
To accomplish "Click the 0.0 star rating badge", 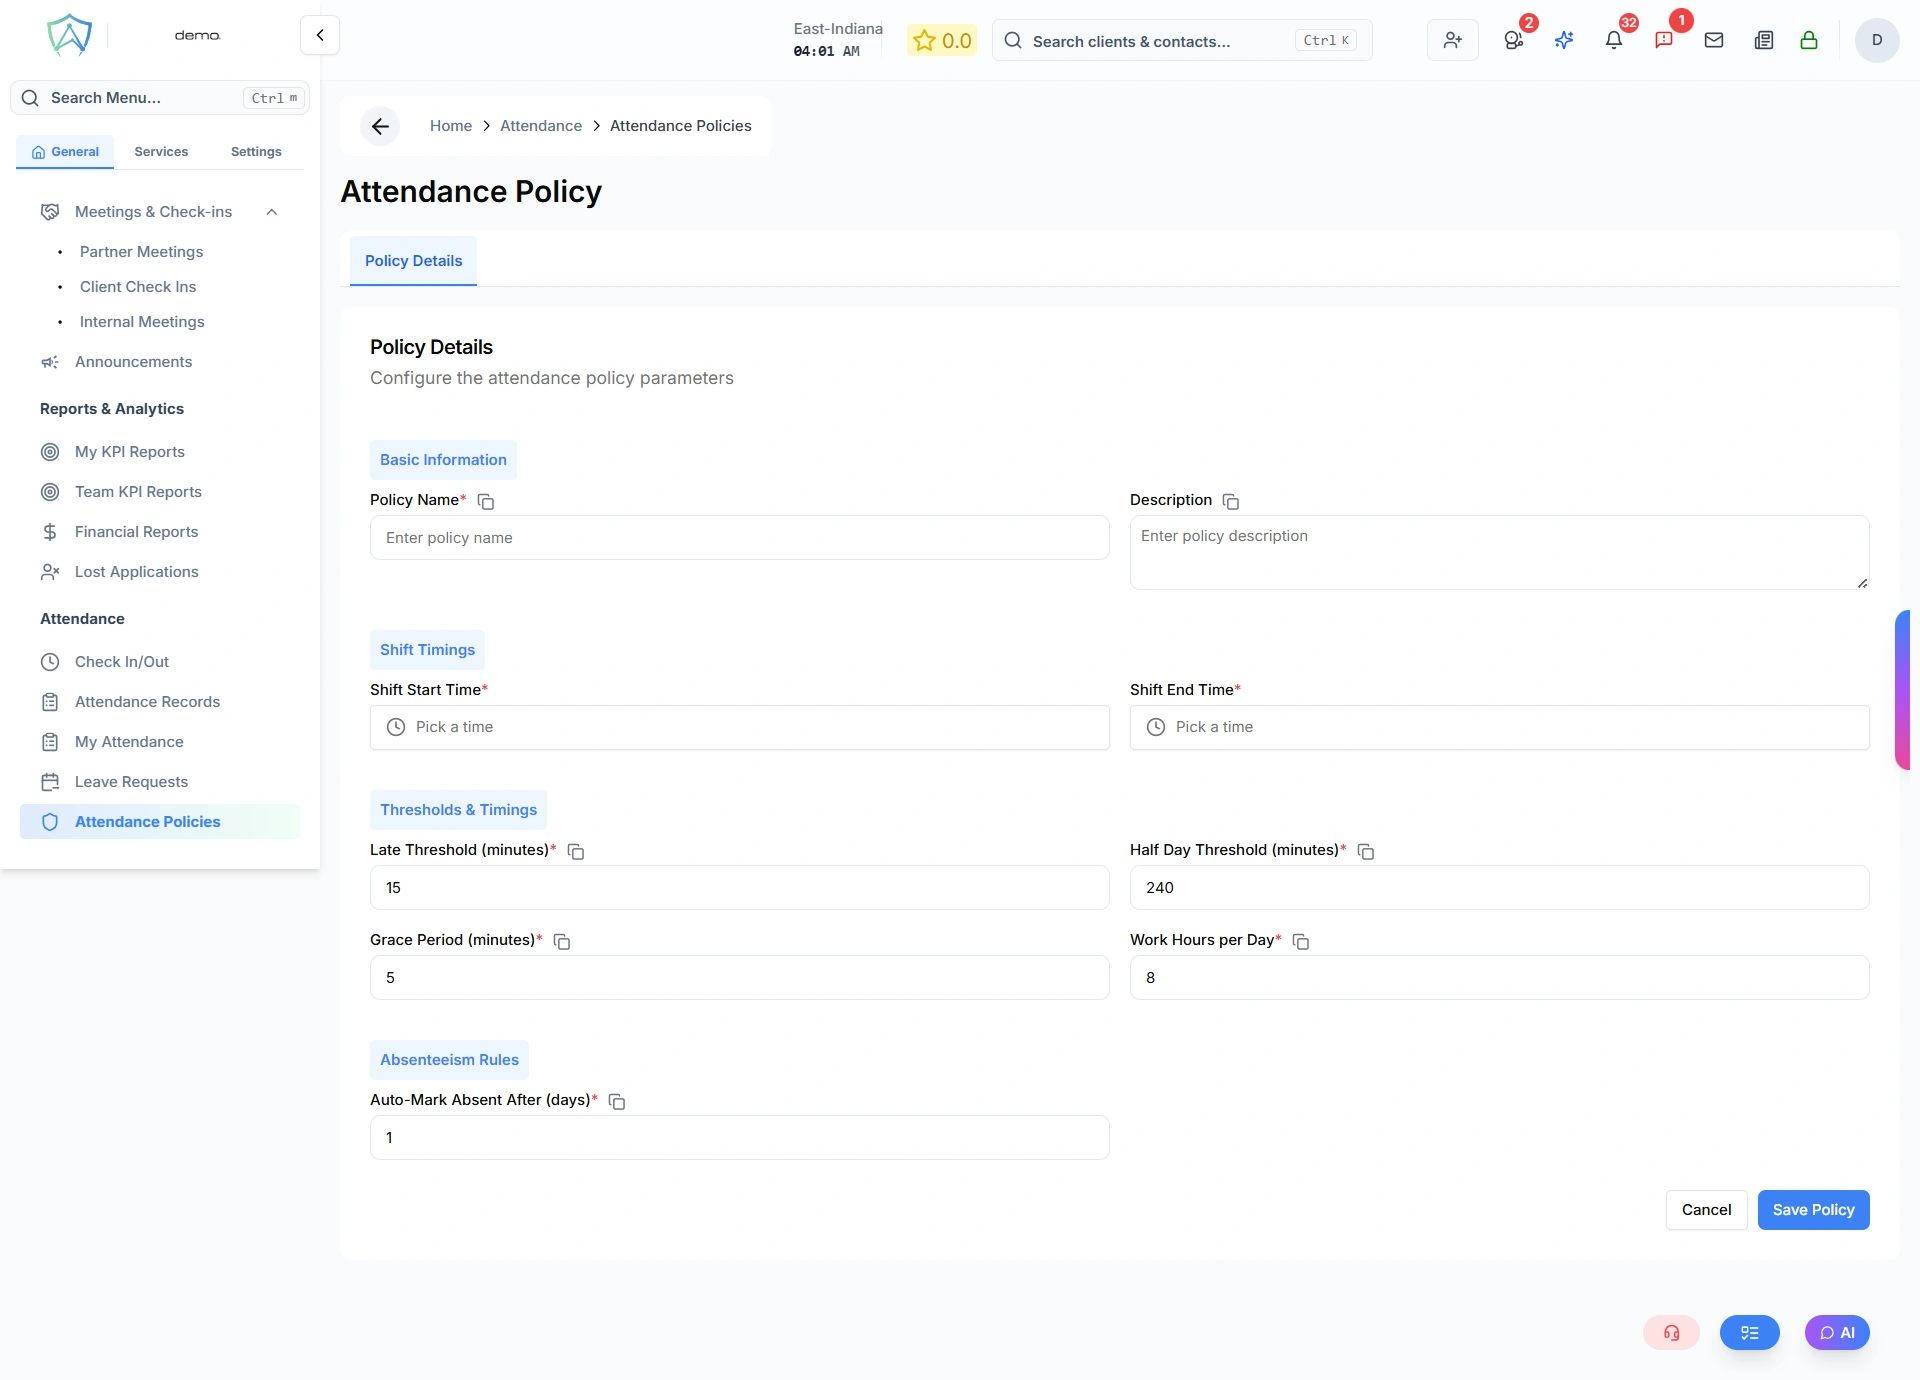I will pyautogui.click(x=941, y=40).
